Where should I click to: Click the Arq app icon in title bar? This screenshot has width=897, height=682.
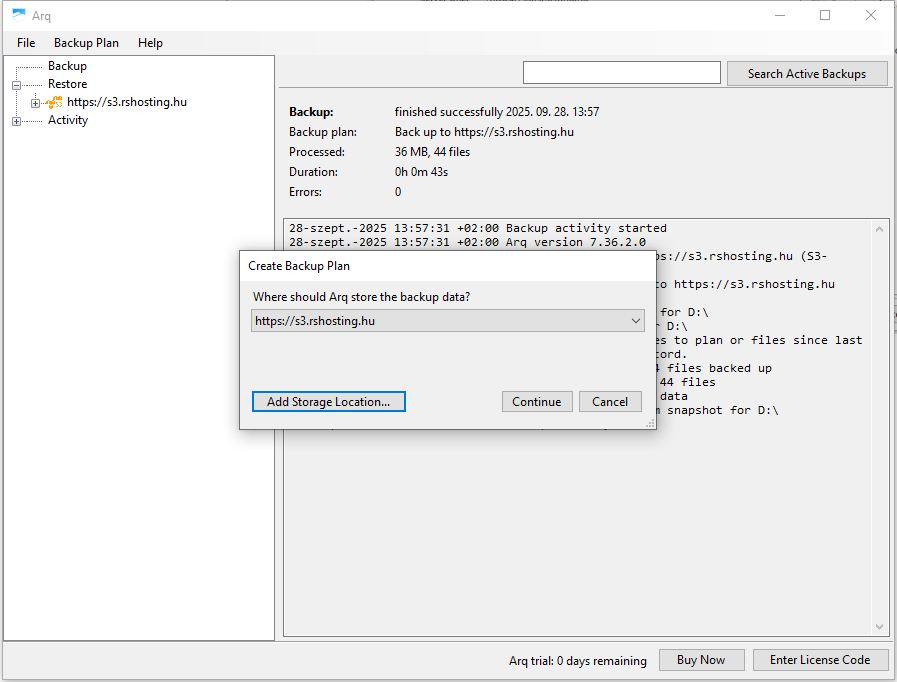pyautogui.click(x=18, y=15)
